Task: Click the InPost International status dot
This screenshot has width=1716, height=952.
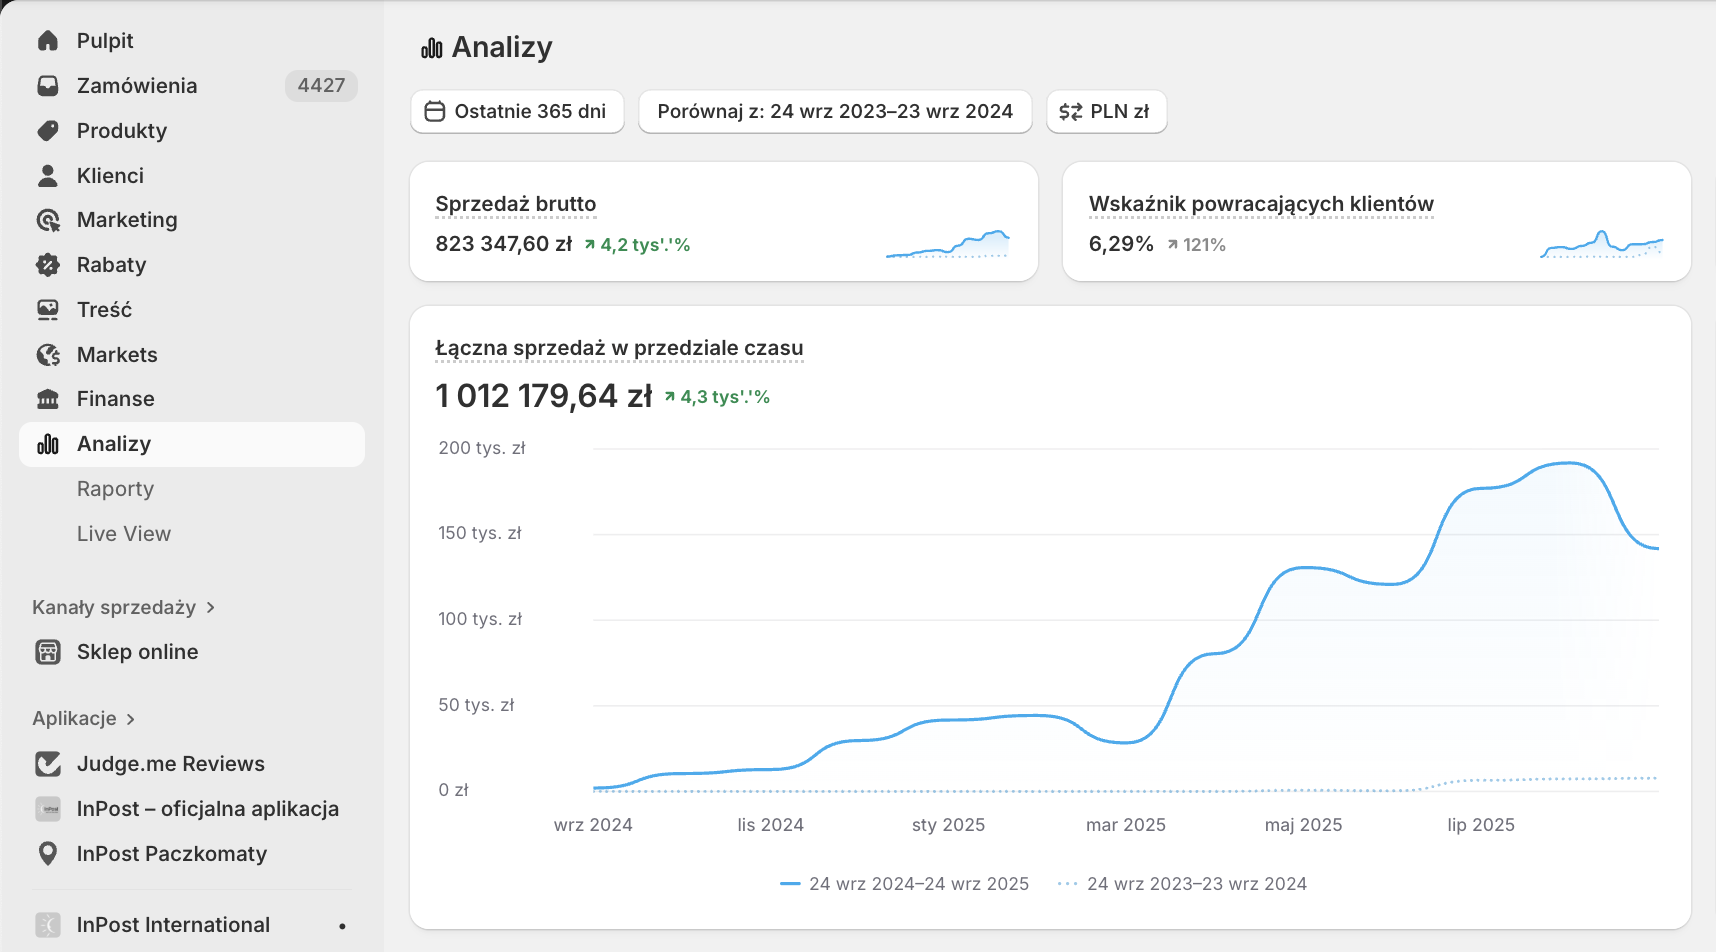Action: [342, 926]
